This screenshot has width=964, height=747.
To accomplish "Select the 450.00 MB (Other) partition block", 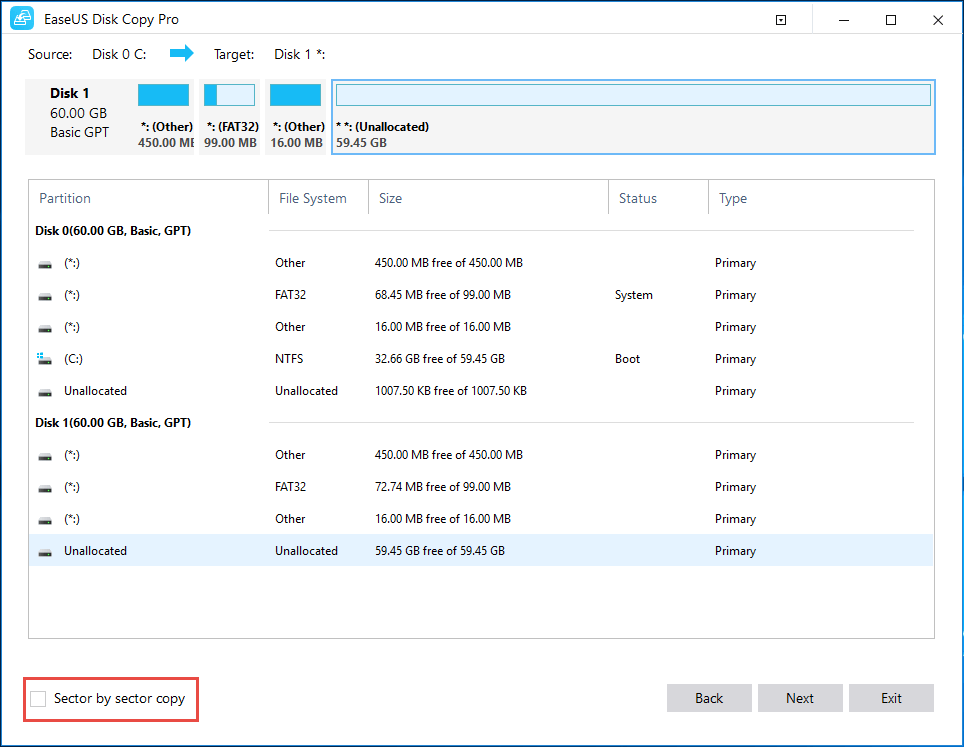I will (164, 116).
